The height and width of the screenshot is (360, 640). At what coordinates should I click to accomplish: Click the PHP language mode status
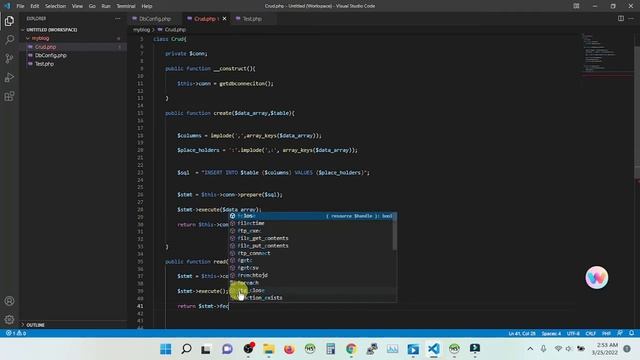click(606, 333)
